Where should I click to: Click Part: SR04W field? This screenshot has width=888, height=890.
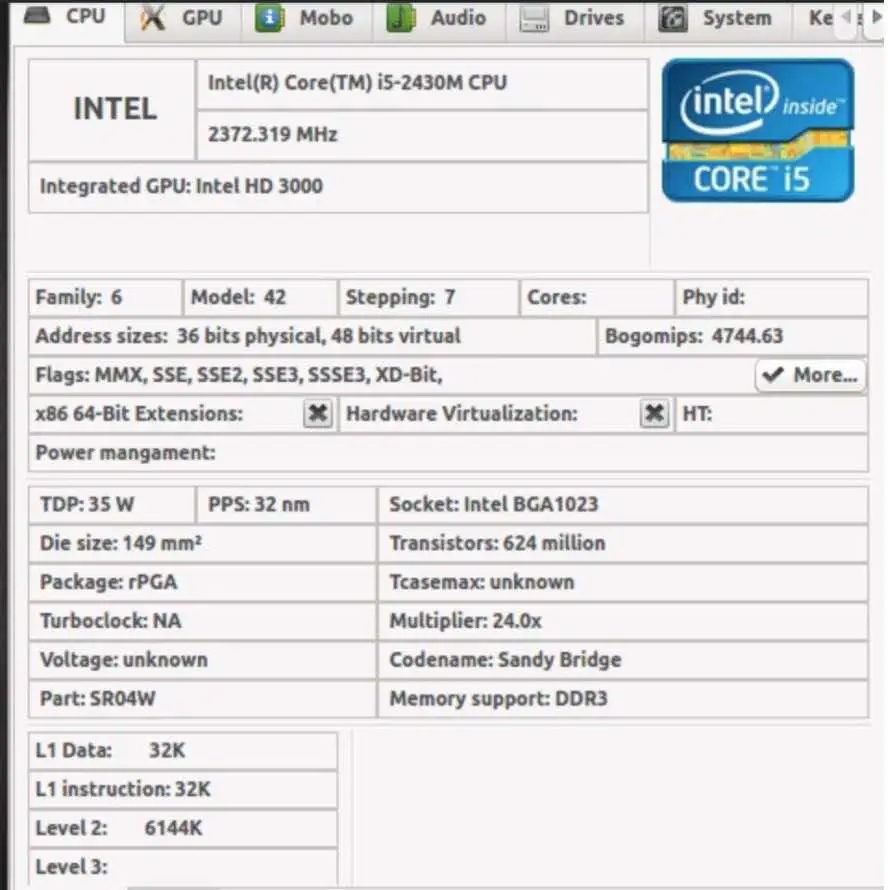point(202,699)
